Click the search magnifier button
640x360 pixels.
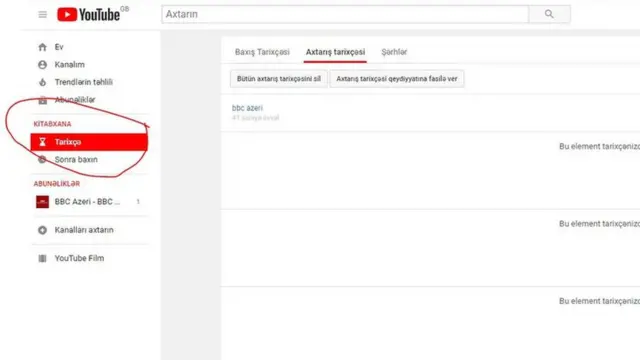point(549,14)
